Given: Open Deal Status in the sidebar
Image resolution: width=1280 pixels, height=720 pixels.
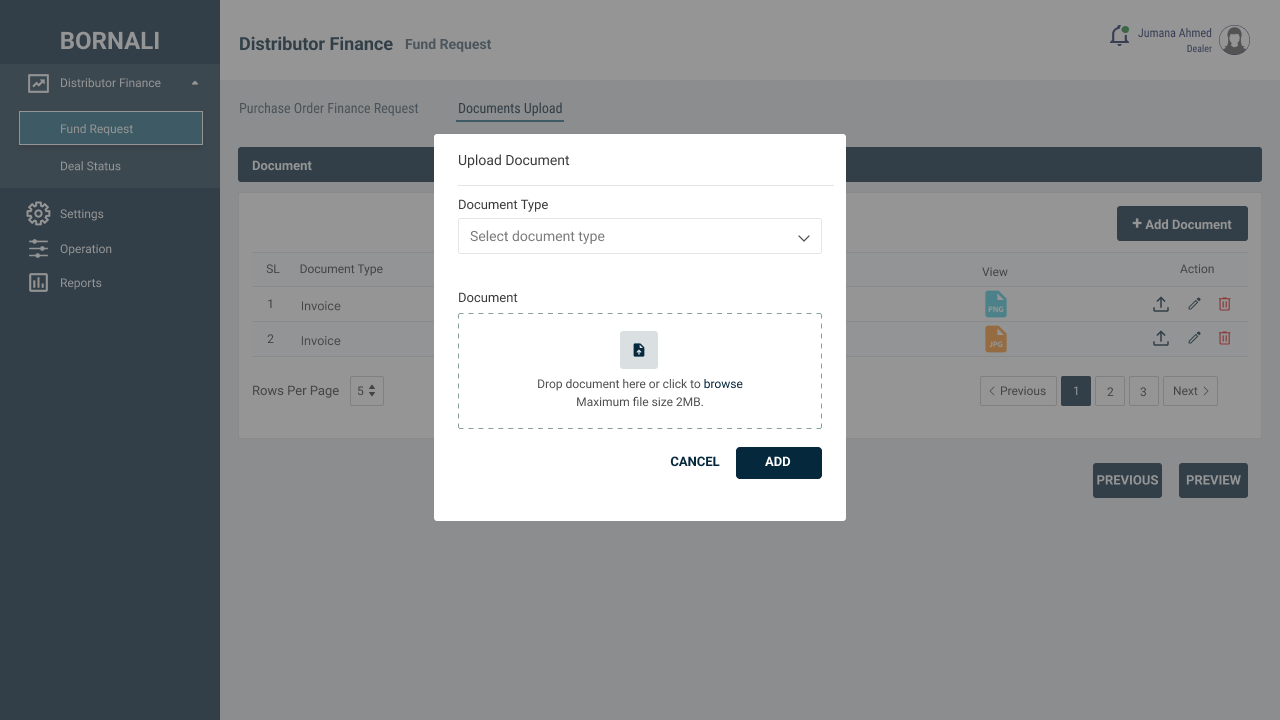Looking at the screenshot, I should [90, 166].
